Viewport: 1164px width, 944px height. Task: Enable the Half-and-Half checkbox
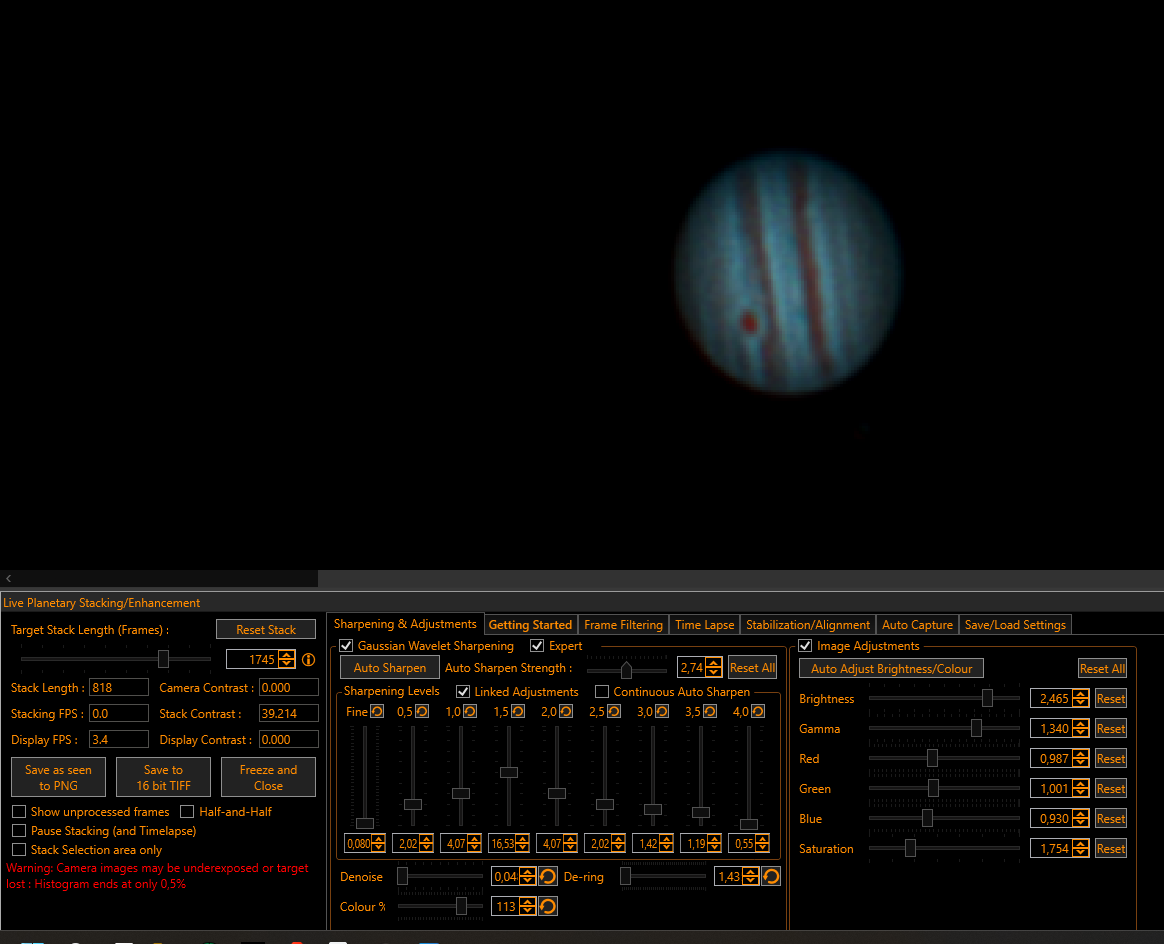coord(187,812)
